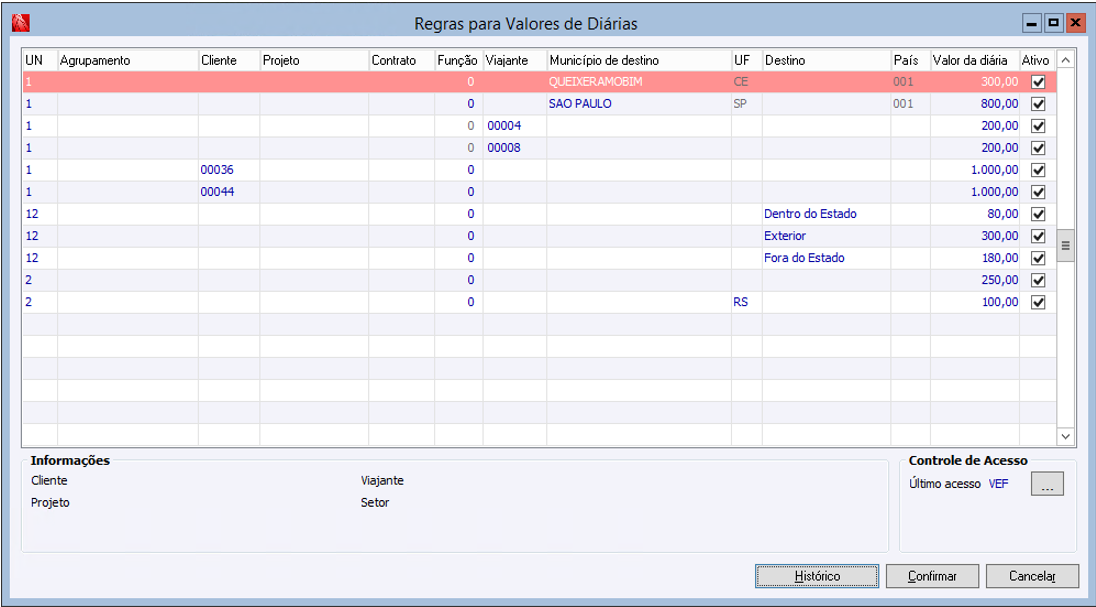Click Contrato column header
The image size is (1096, 607).
point(401,61)
